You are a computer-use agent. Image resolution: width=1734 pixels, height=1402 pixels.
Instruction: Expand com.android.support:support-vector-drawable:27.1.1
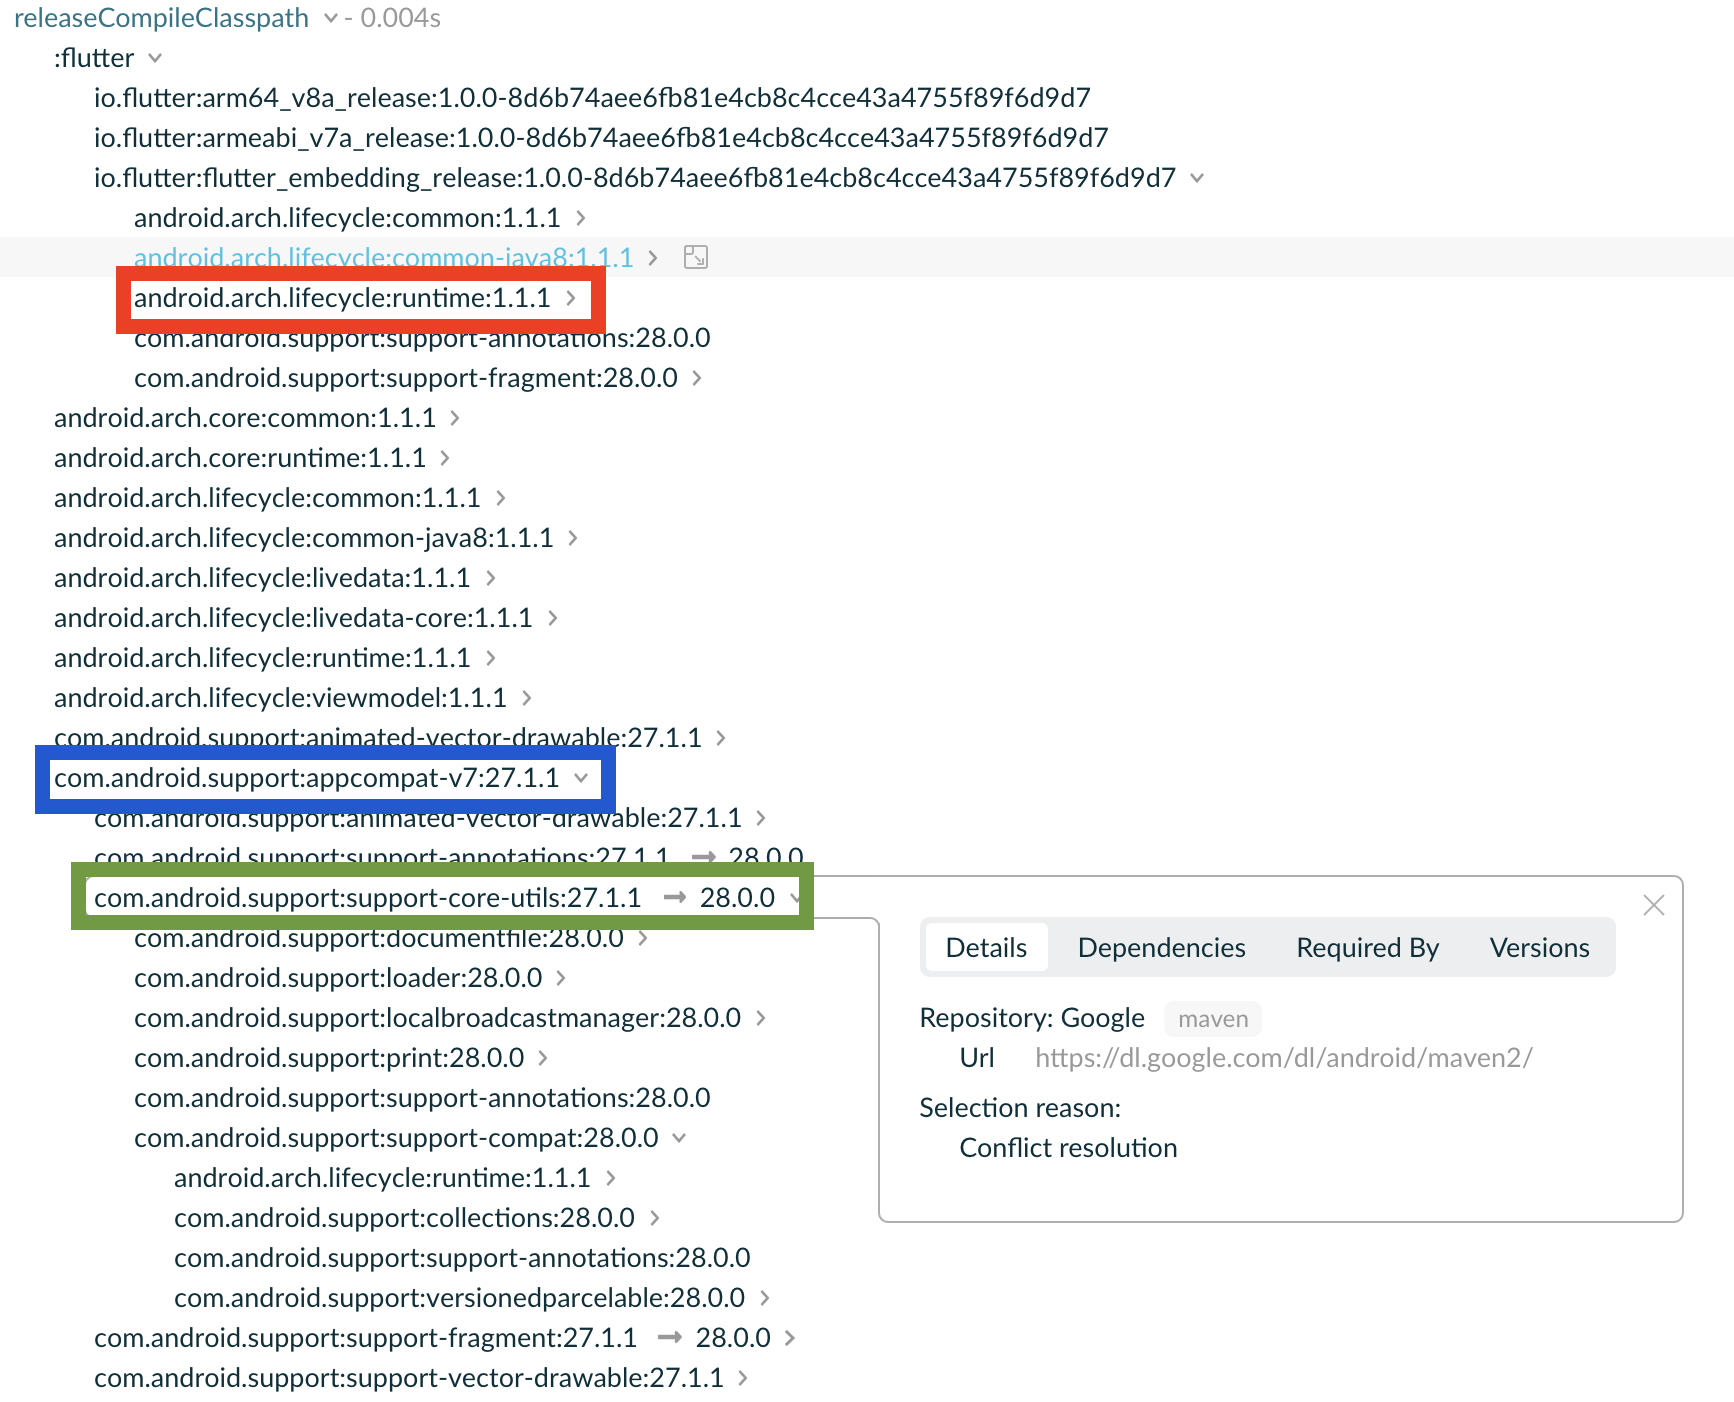743,1378
